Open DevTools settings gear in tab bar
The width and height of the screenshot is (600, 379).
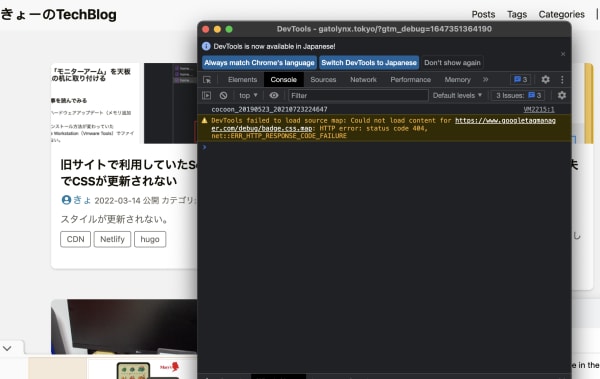pyautogui.click(x=545, y=79)
